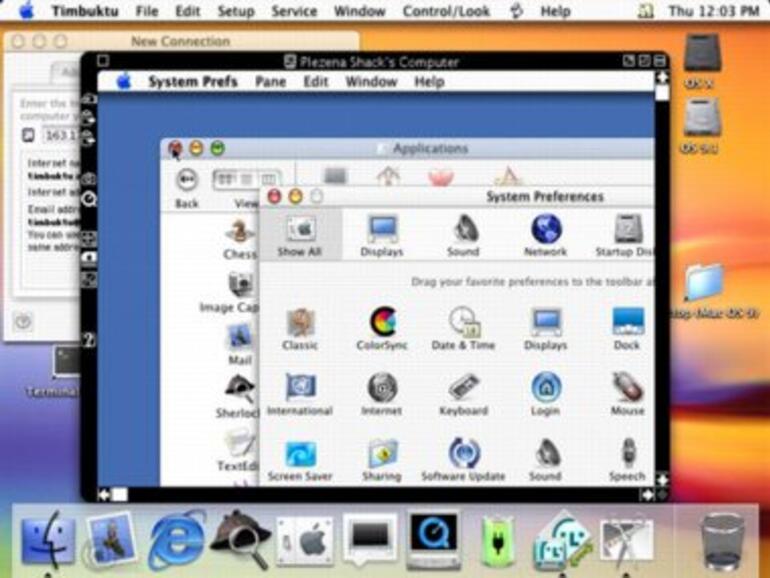This screenshot has width=770, height=578.
Task: Open Software Update preferences
Action: 463,460
